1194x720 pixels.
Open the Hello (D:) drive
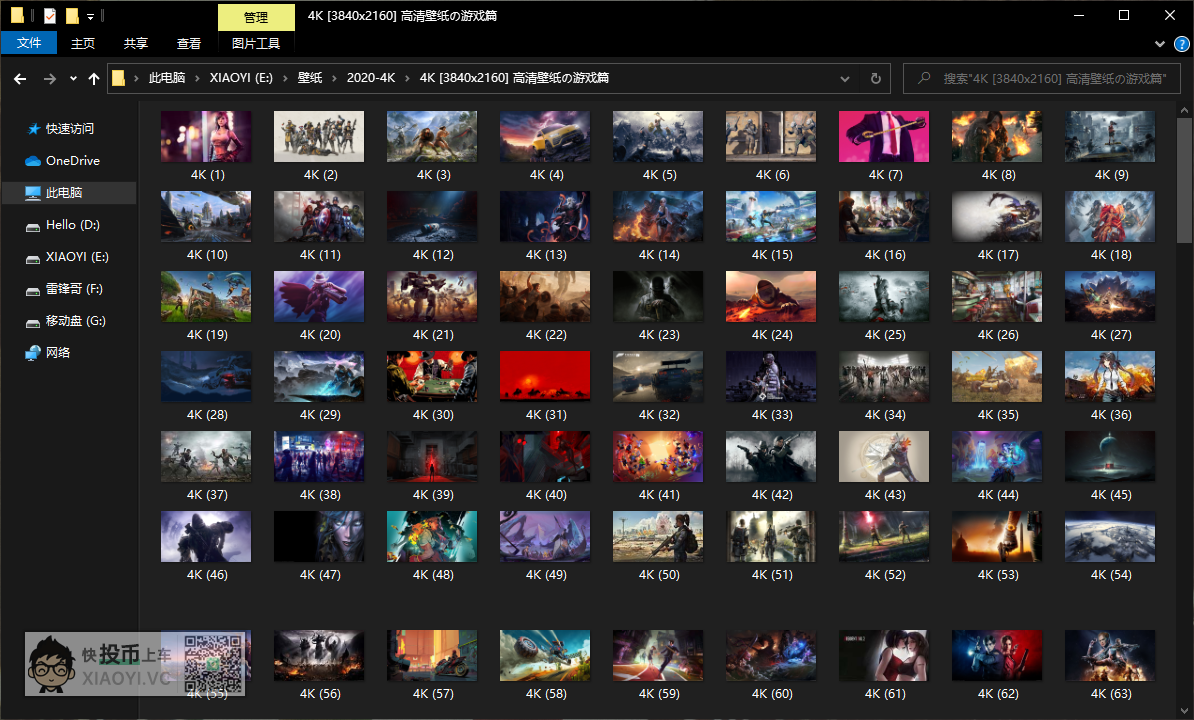tap(72, 225)
